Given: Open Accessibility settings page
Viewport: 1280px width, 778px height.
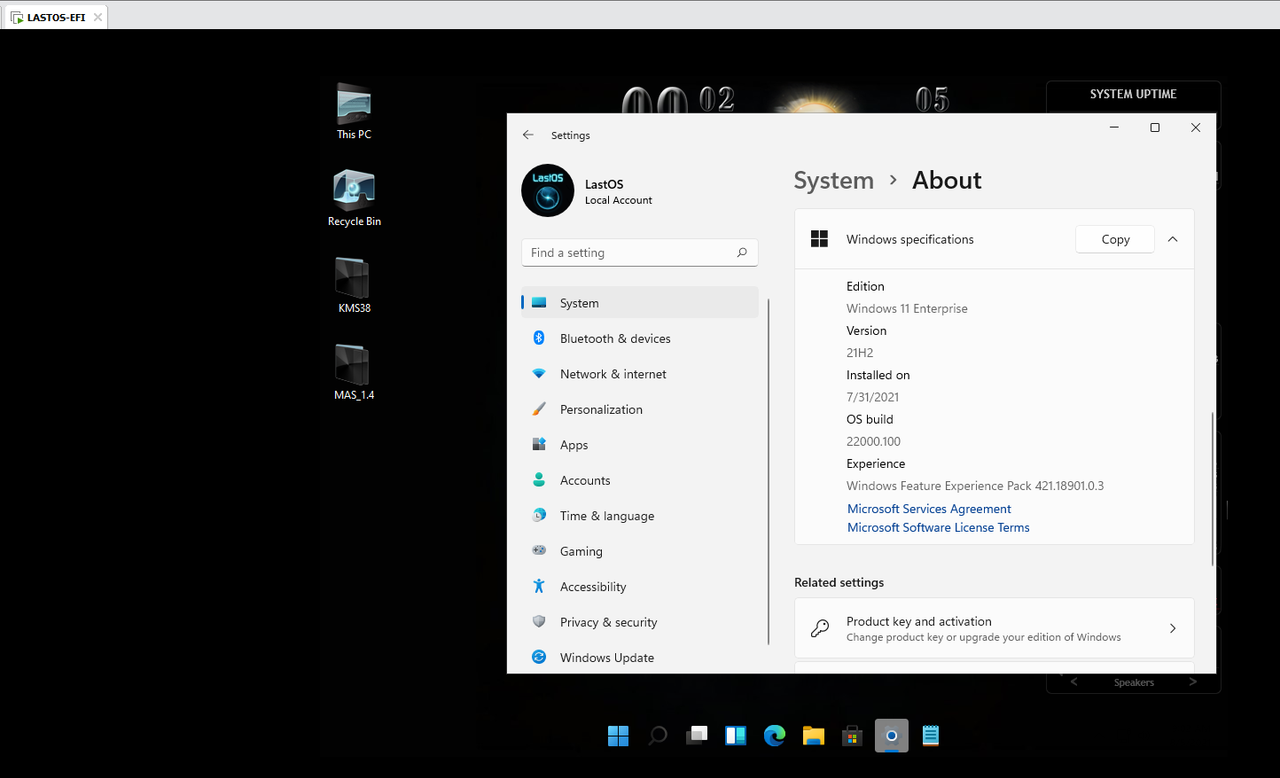Looking at the screenshot, I should click(x=640, y=586).
